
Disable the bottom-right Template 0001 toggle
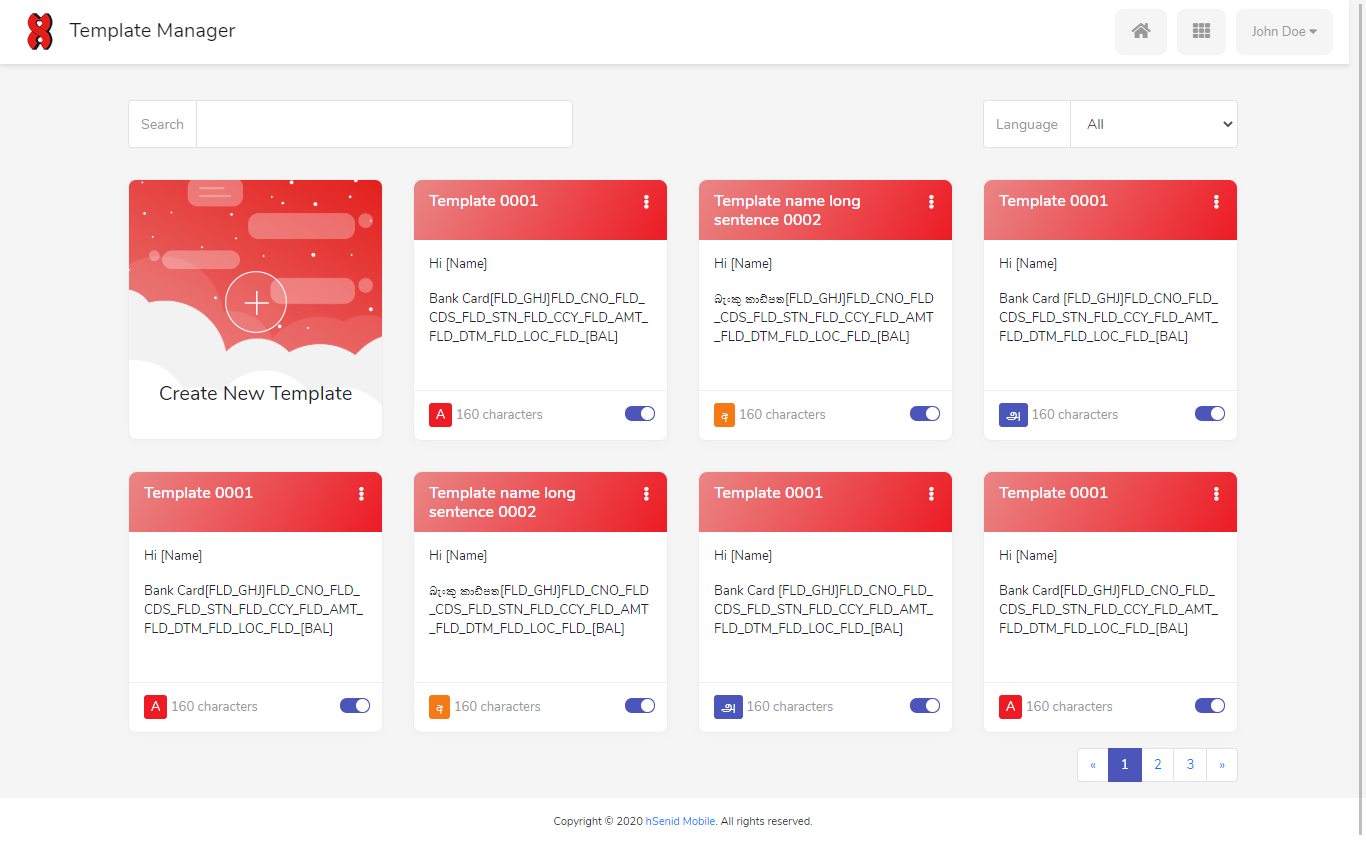1210,706
